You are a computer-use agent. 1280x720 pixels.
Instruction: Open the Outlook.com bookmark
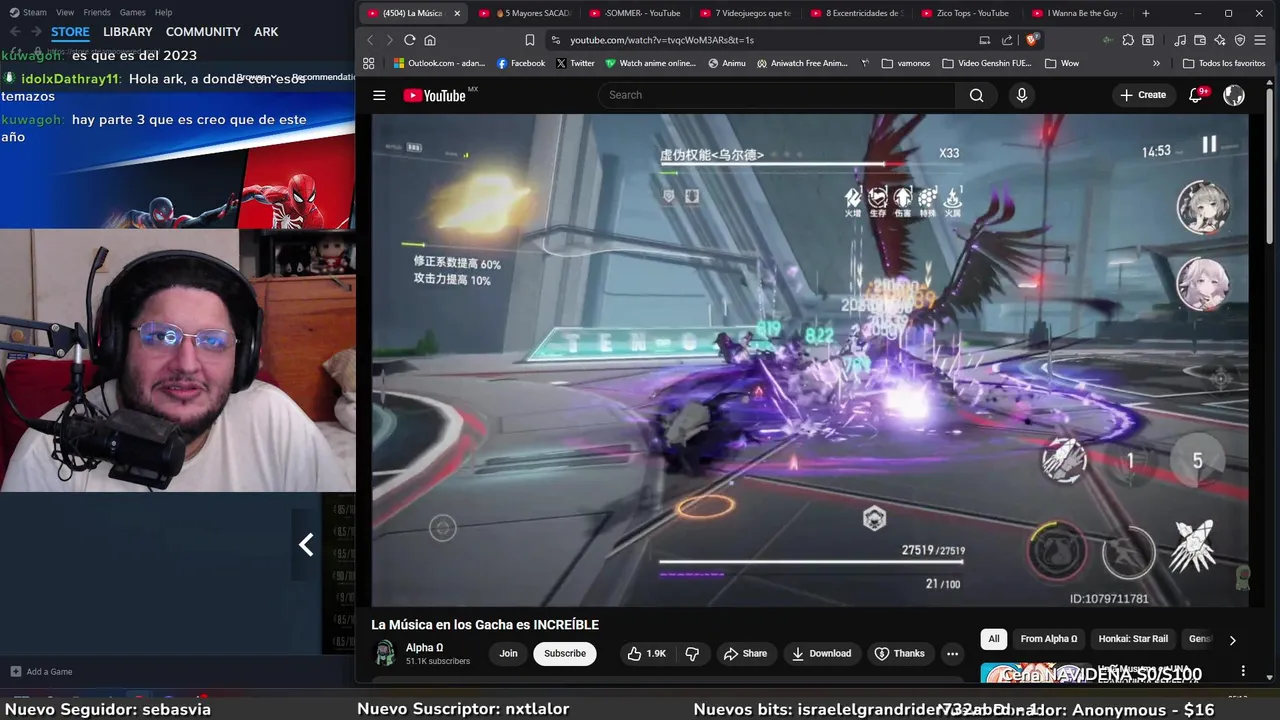coord(439,63)
